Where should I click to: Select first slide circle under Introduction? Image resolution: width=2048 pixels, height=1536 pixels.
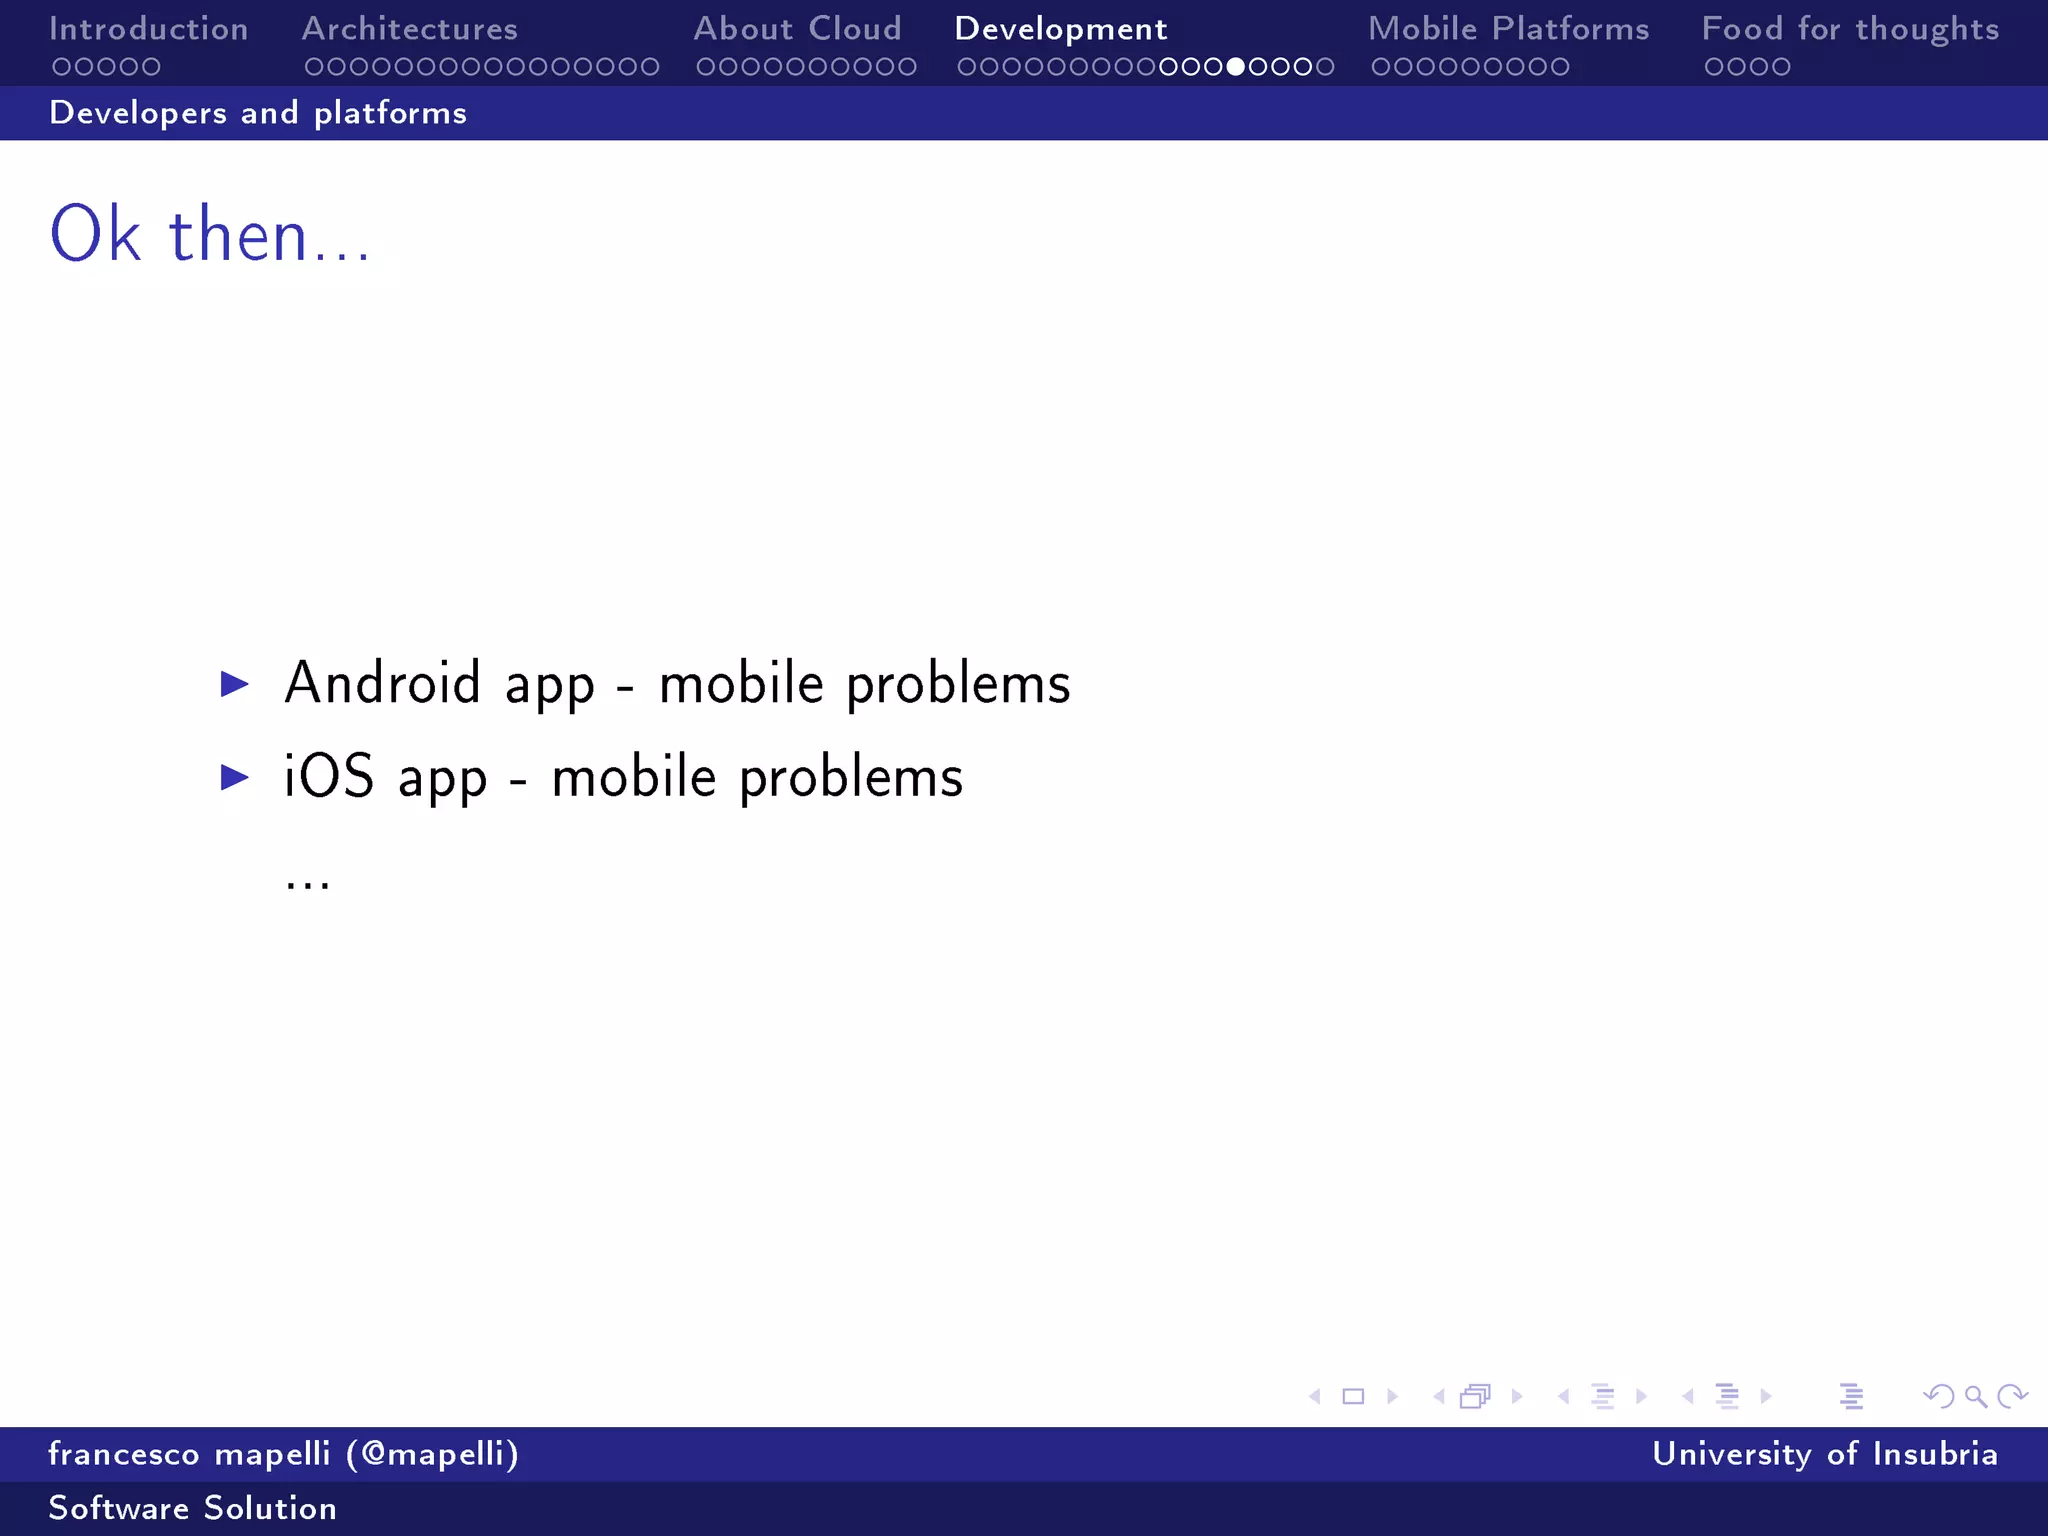62,67
